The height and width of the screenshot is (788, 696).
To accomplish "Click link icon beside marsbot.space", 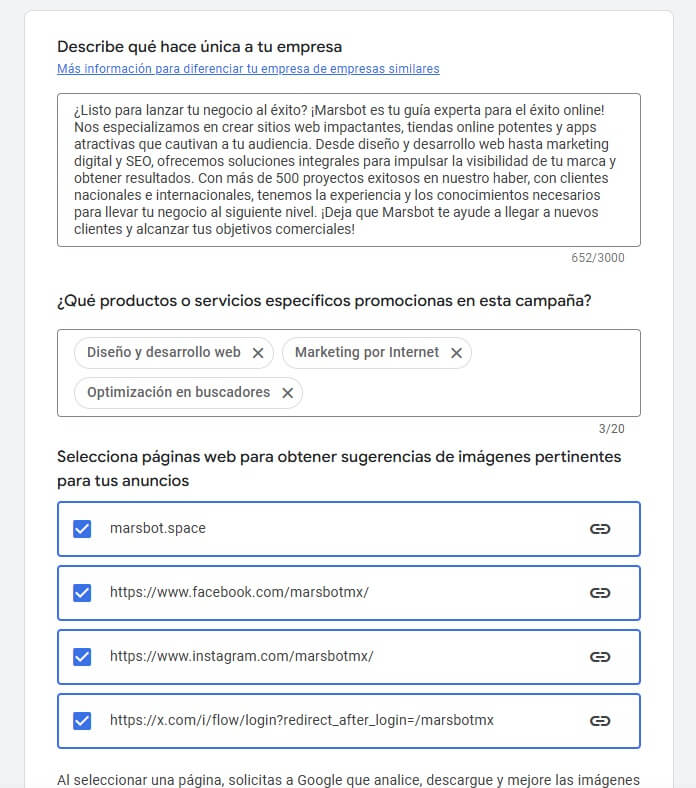I will tap(600, 529).
